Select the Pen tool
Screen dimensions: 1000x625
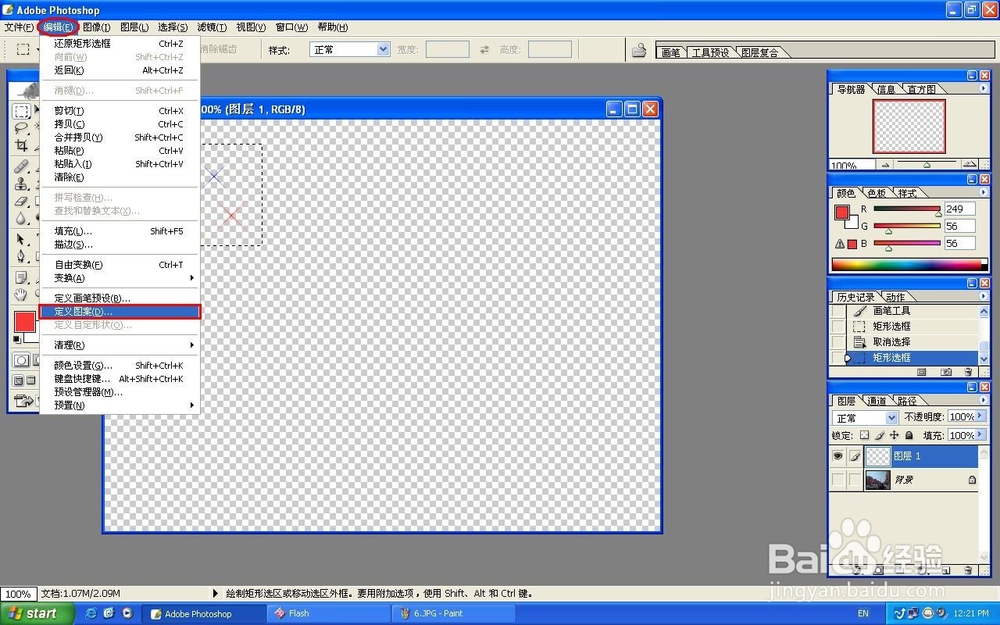coord(22,256)
